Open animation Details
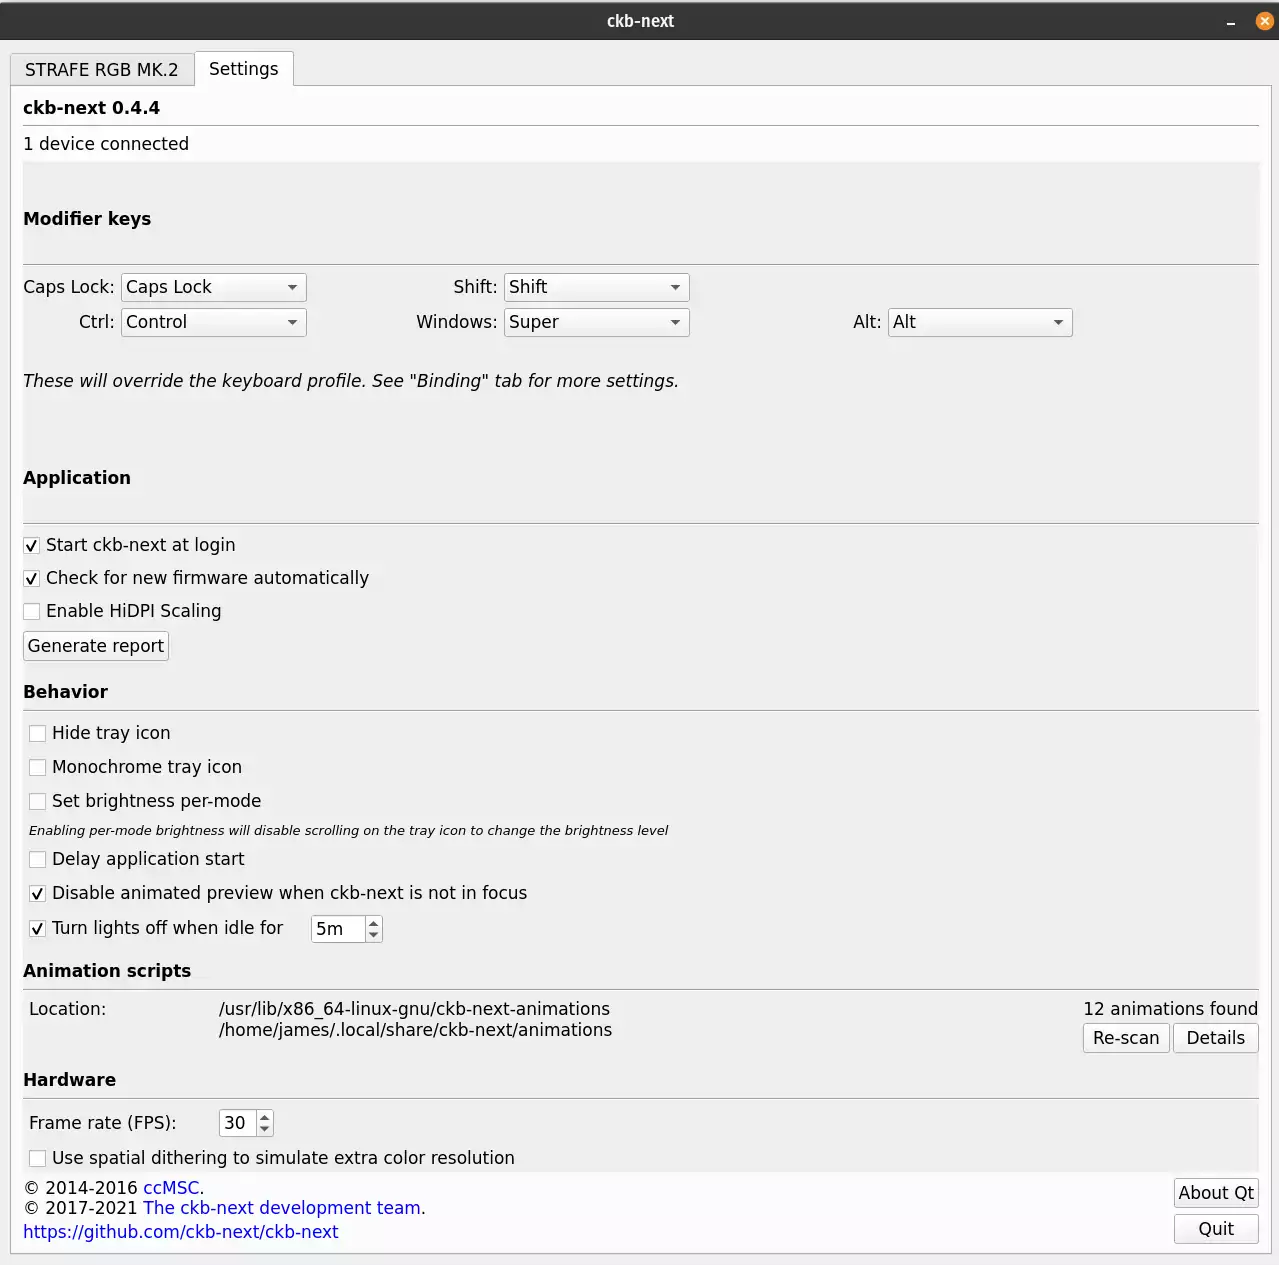This screenshot has height=1265, width=1279. 1216,1038
